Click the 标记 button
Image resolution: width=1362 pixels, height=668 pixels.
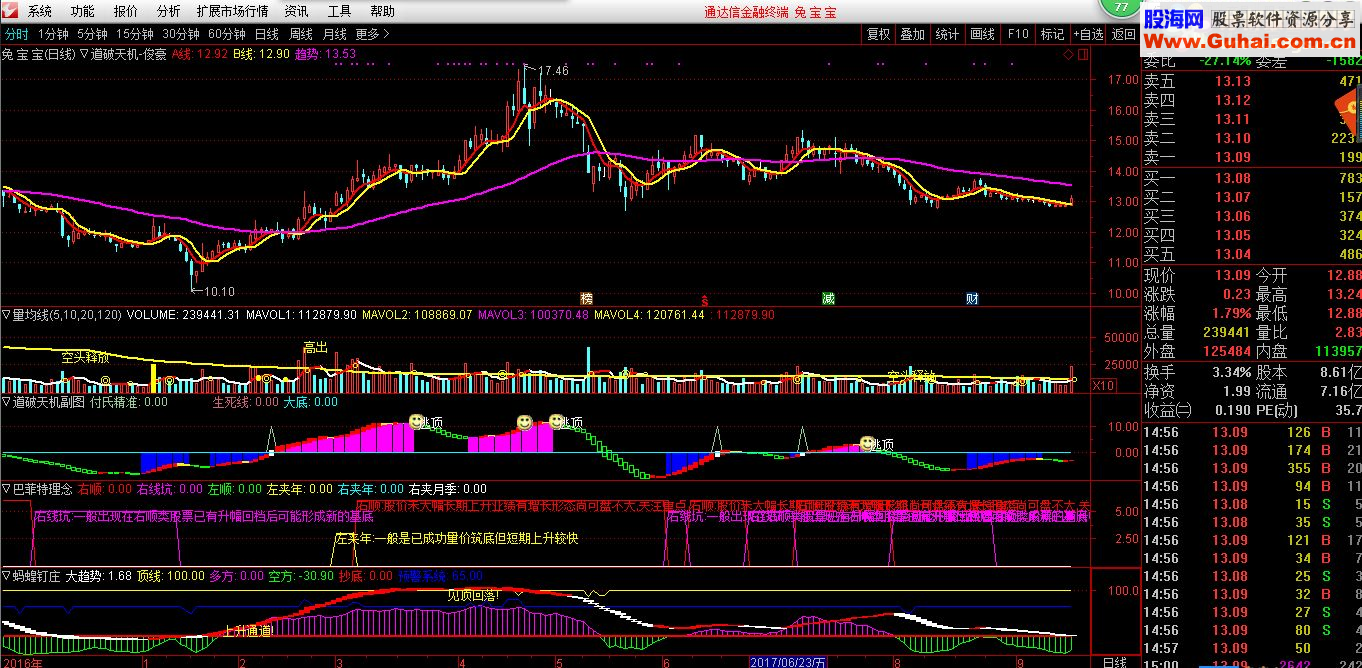point(1053,33)
